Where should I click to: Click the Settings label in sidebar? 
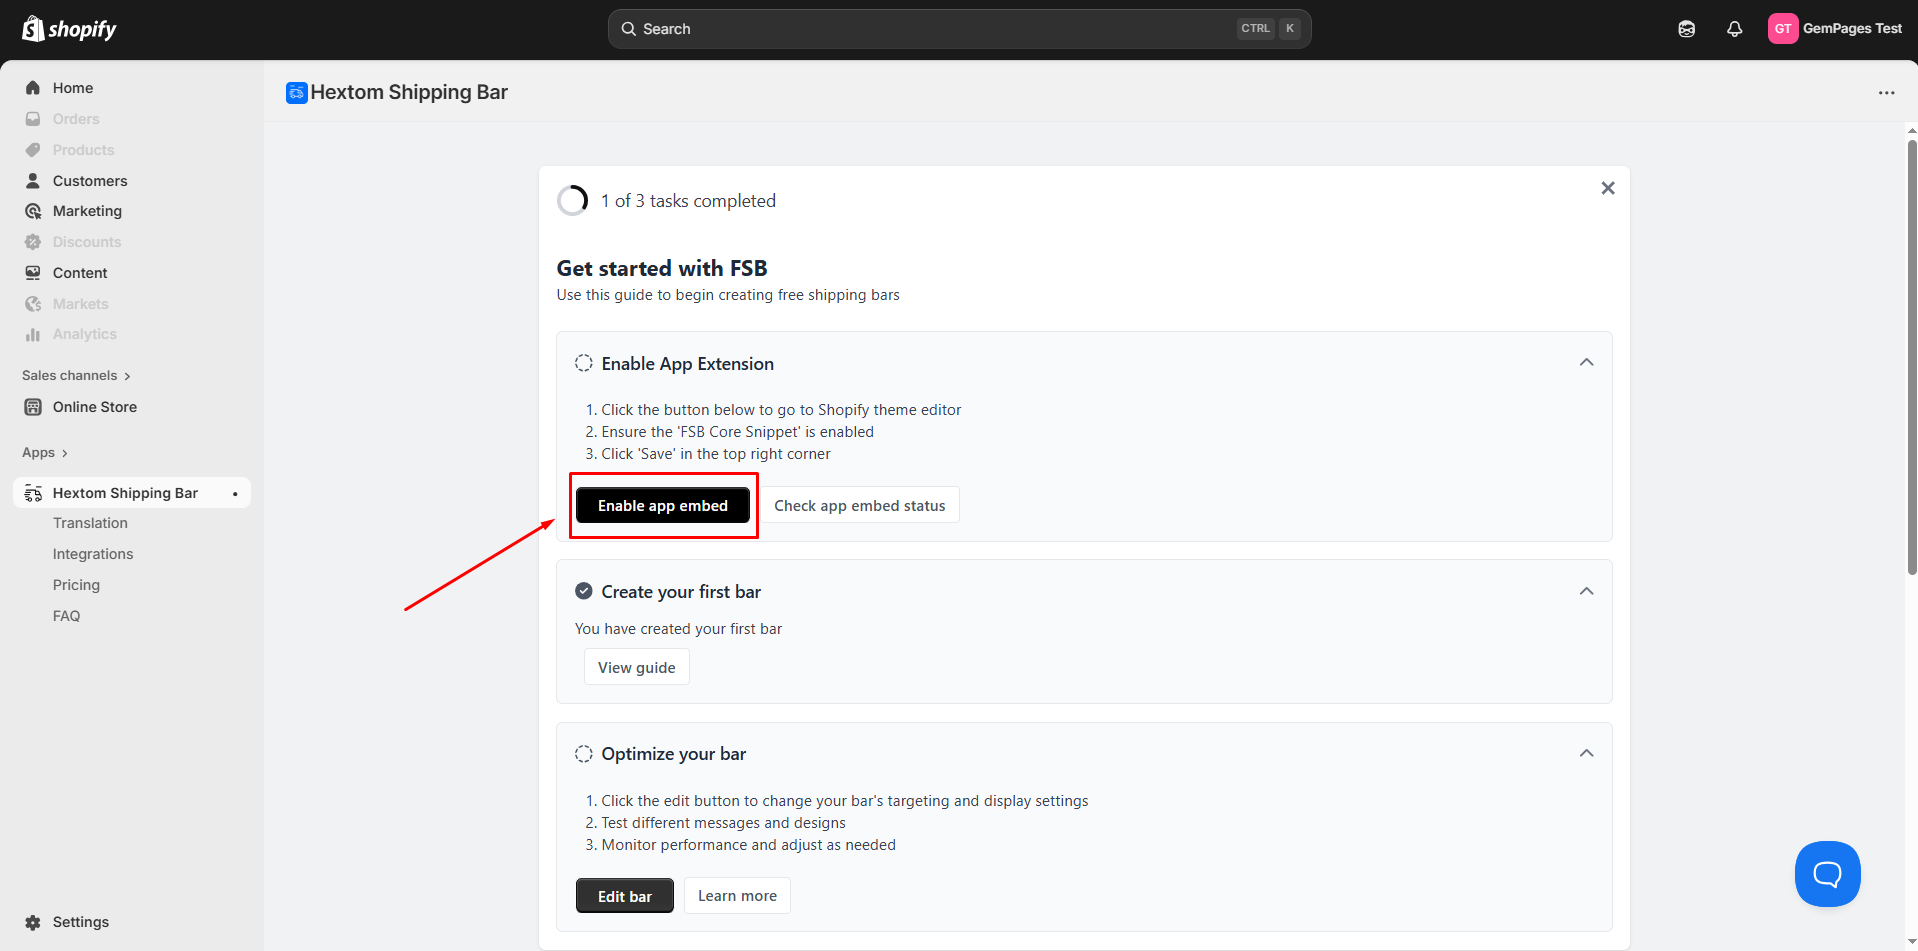[81, 922]
